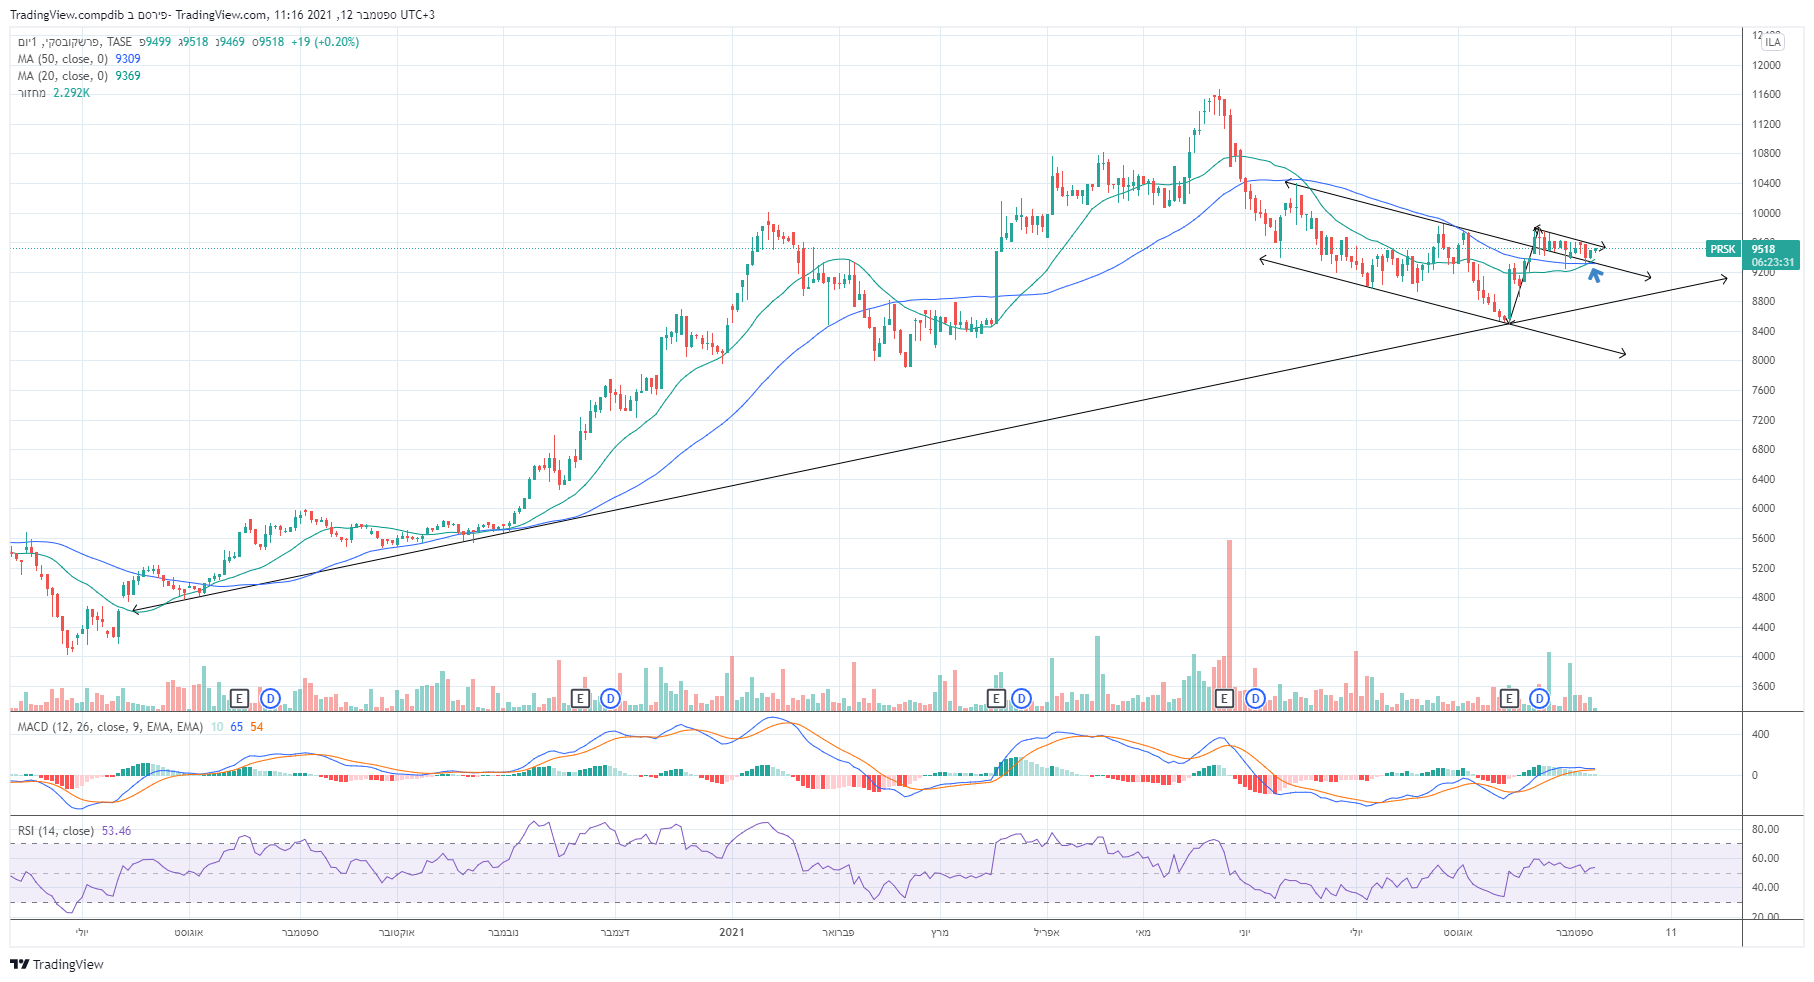
Task: Open the ILA currency selector
Action: [1773, 42]
